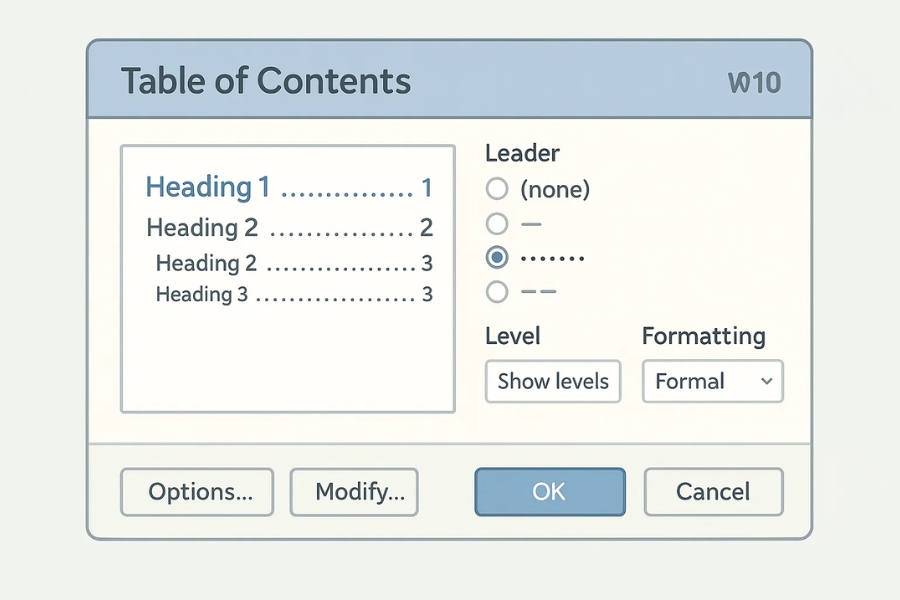Pick the dashed leader radio button
This screenshot has height=600, width=900.
click(x=497, y=292)
